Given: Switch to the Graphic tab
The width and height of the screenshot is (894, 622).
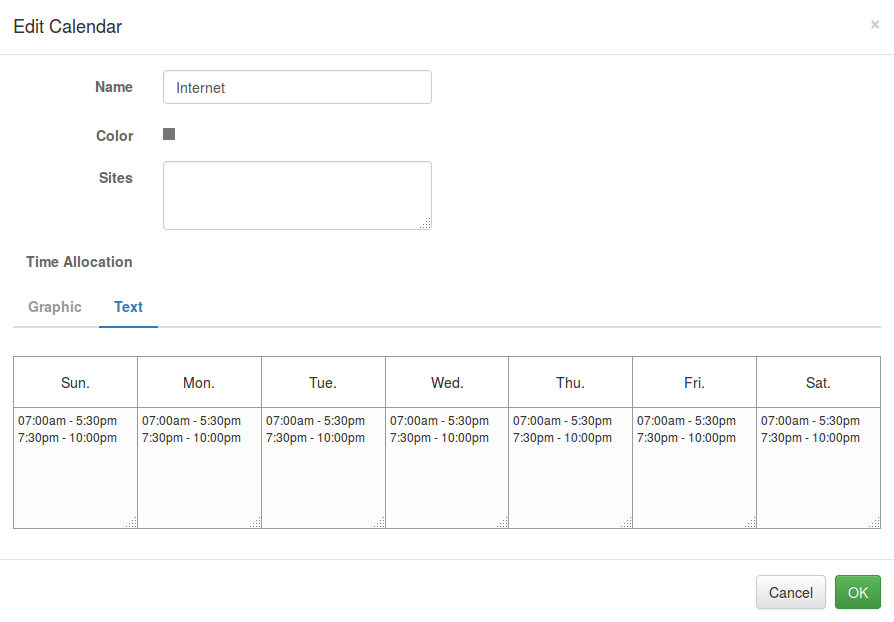Looking at the screenshot, I should tap(55, 307).
